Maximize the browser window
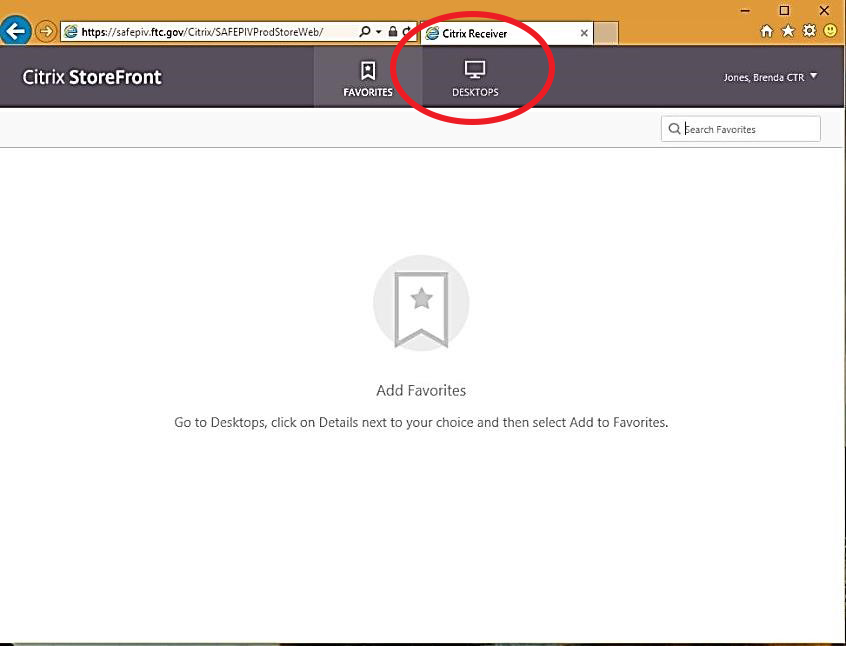Screen dimensions: 846x646 click(x=784, y=10)
